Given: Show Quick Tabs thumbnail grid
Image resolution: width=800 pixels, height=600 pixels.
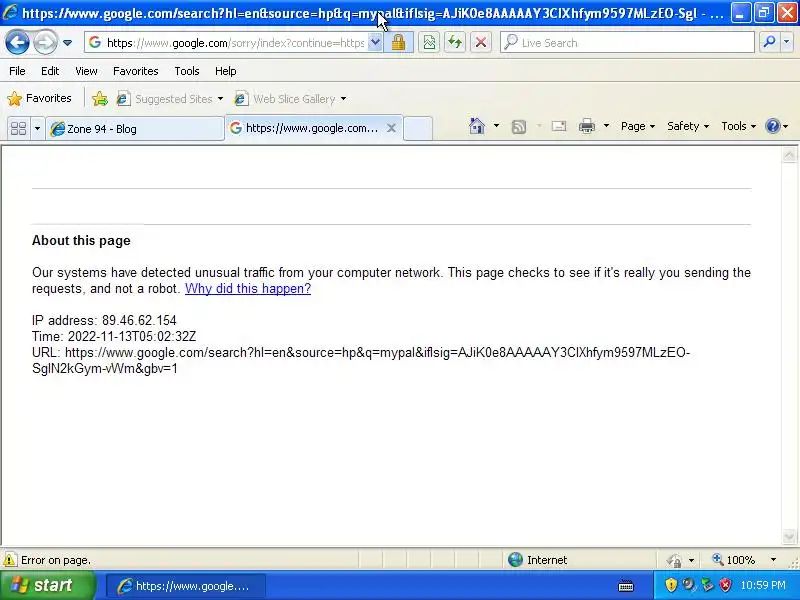Looking at the screenshot, I should click(18, 128).
